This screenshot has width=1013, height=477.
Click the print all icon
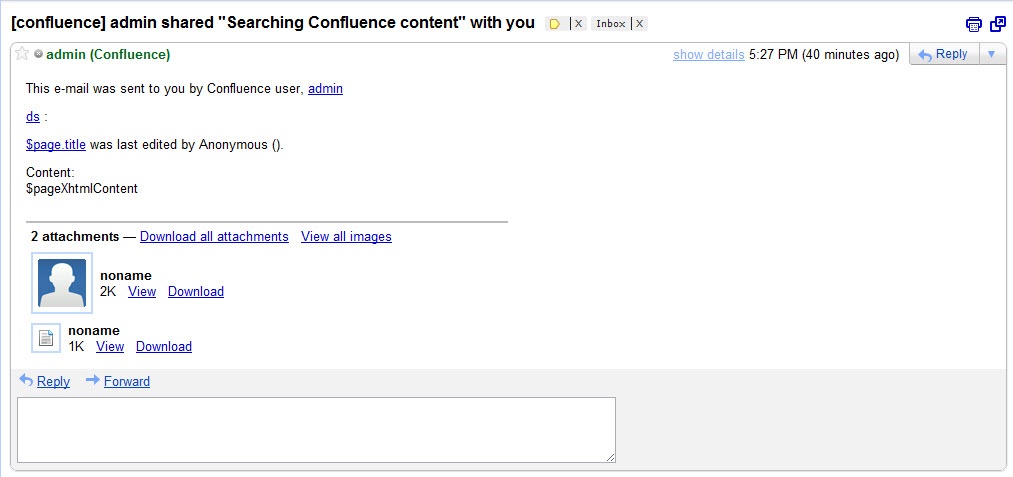[974, 24]
